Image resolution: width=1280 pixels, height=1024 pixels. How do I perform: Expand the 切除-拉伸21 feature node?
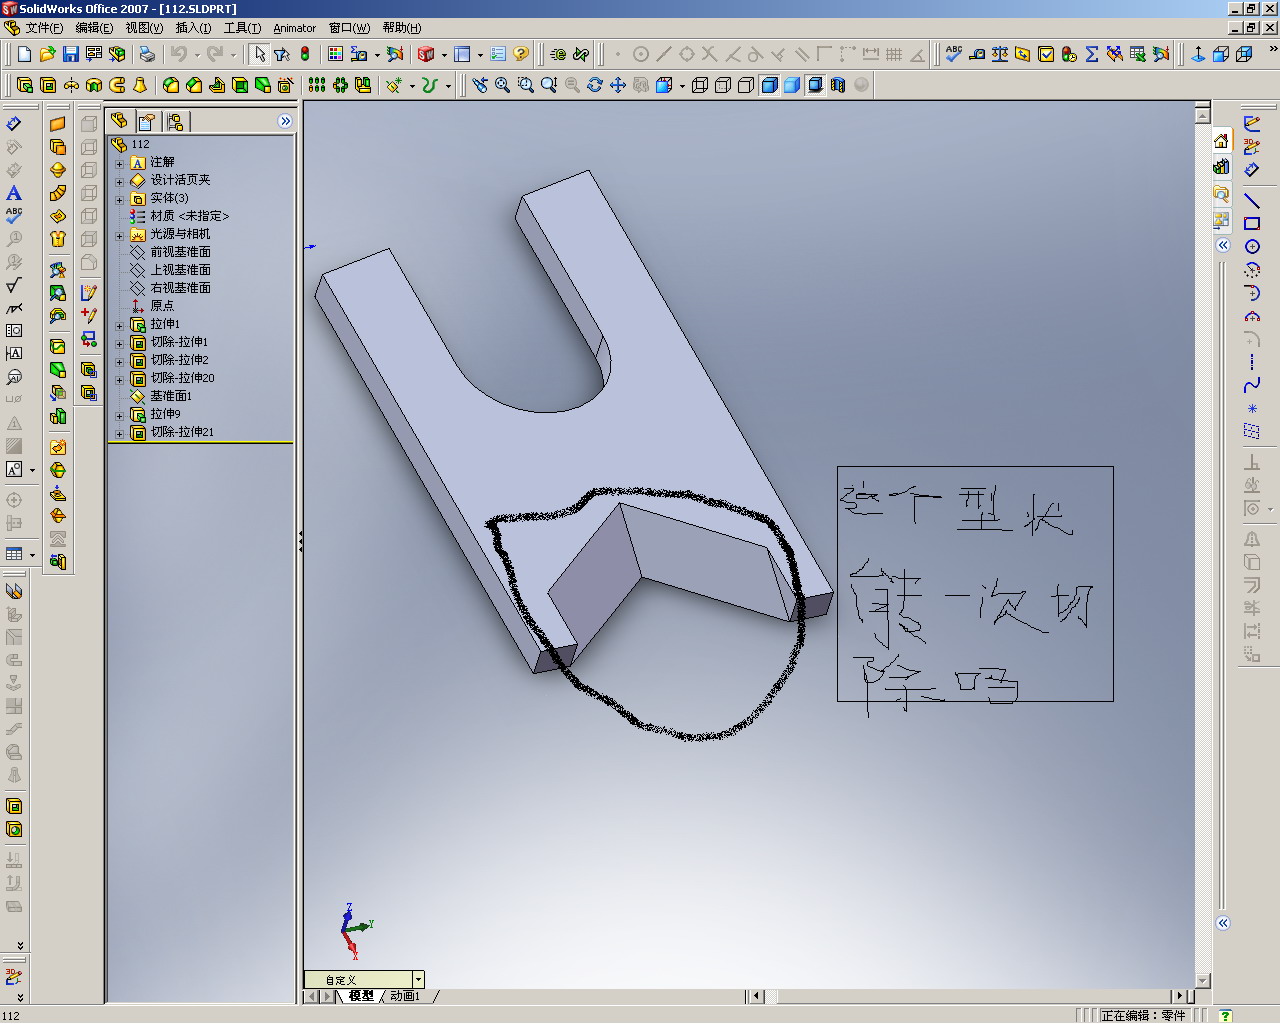(120, 433)
